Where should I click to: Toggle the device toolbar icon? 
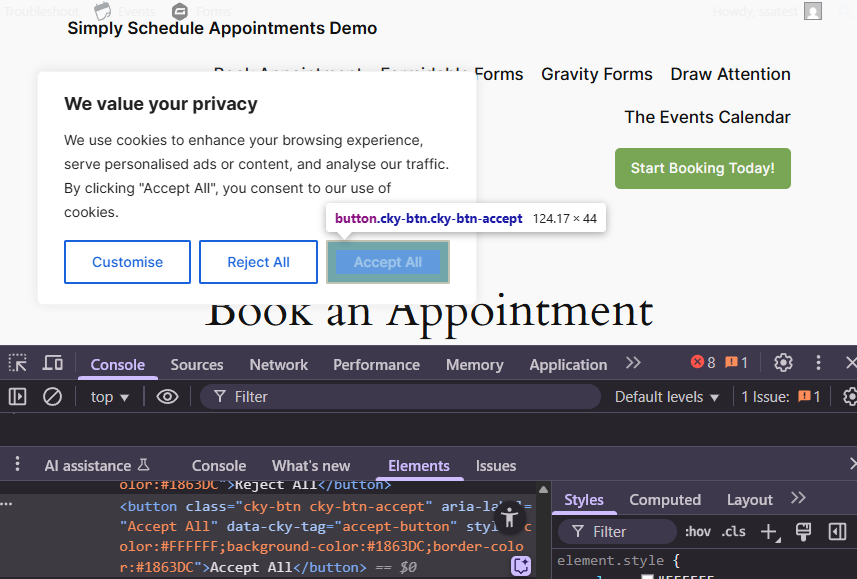click(52, 364)
